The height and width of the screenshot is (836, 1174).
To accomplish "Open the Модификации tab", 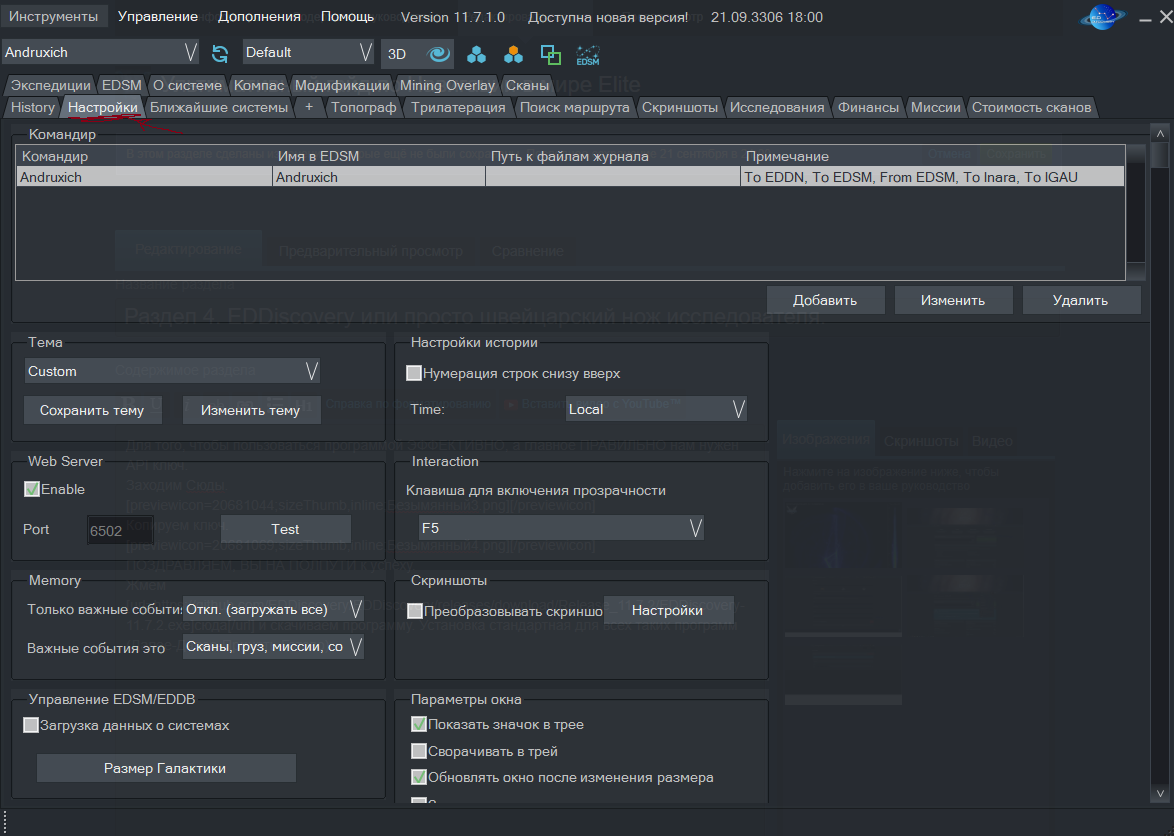I will (x=342, y=85).
